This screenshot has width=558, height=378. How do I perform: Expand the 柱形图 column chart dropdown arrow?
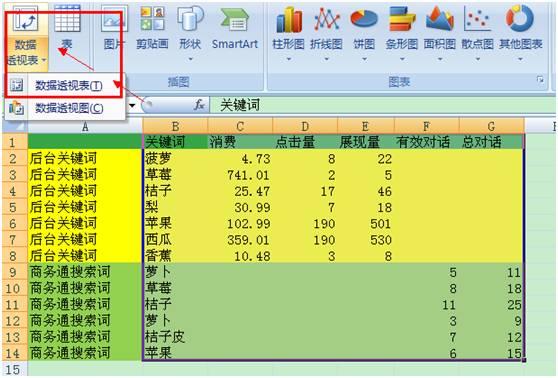click(x=289, y=59)
